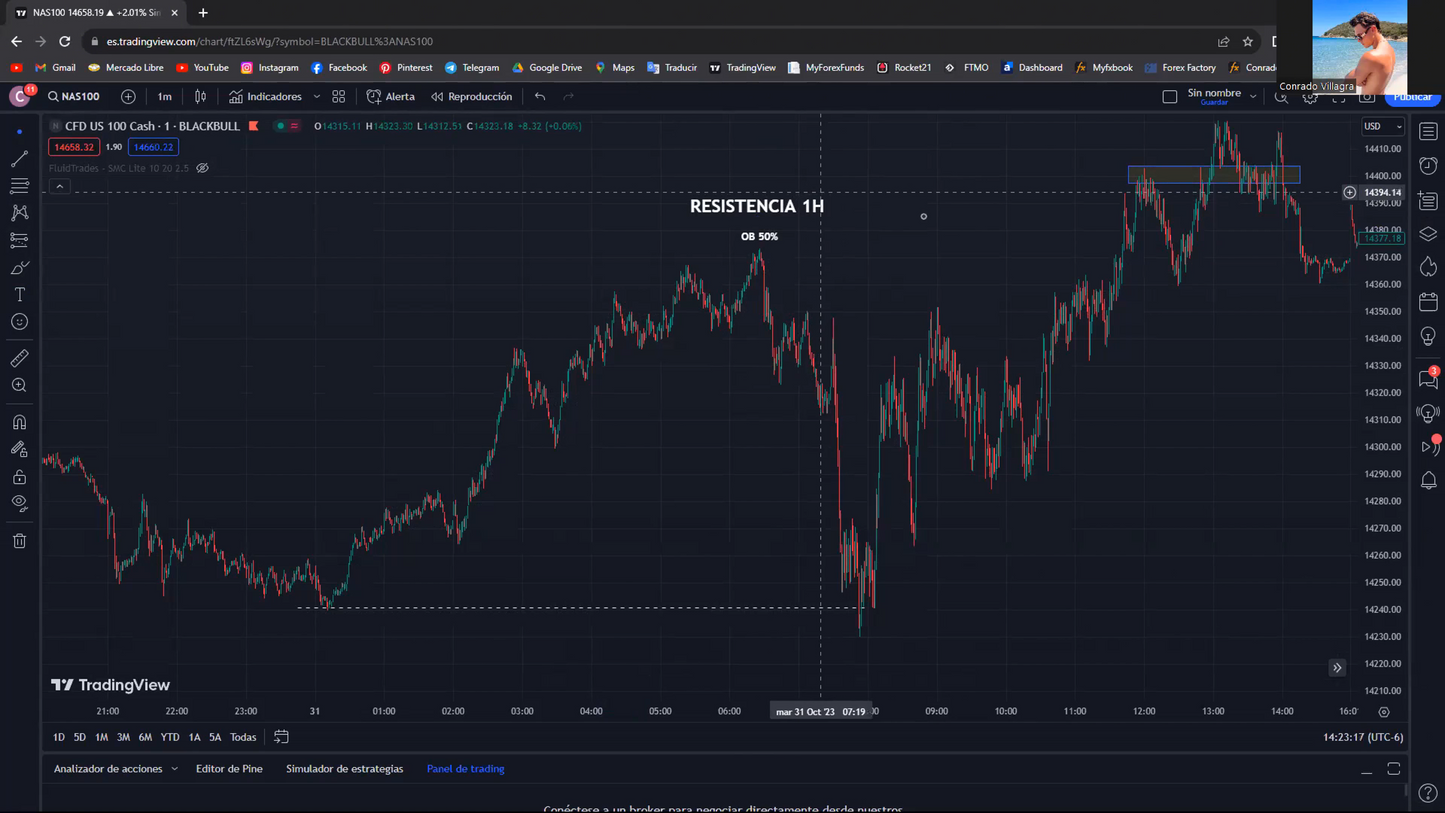Open the alerts panel clock icon
1445x813 pixels.
1428,166
